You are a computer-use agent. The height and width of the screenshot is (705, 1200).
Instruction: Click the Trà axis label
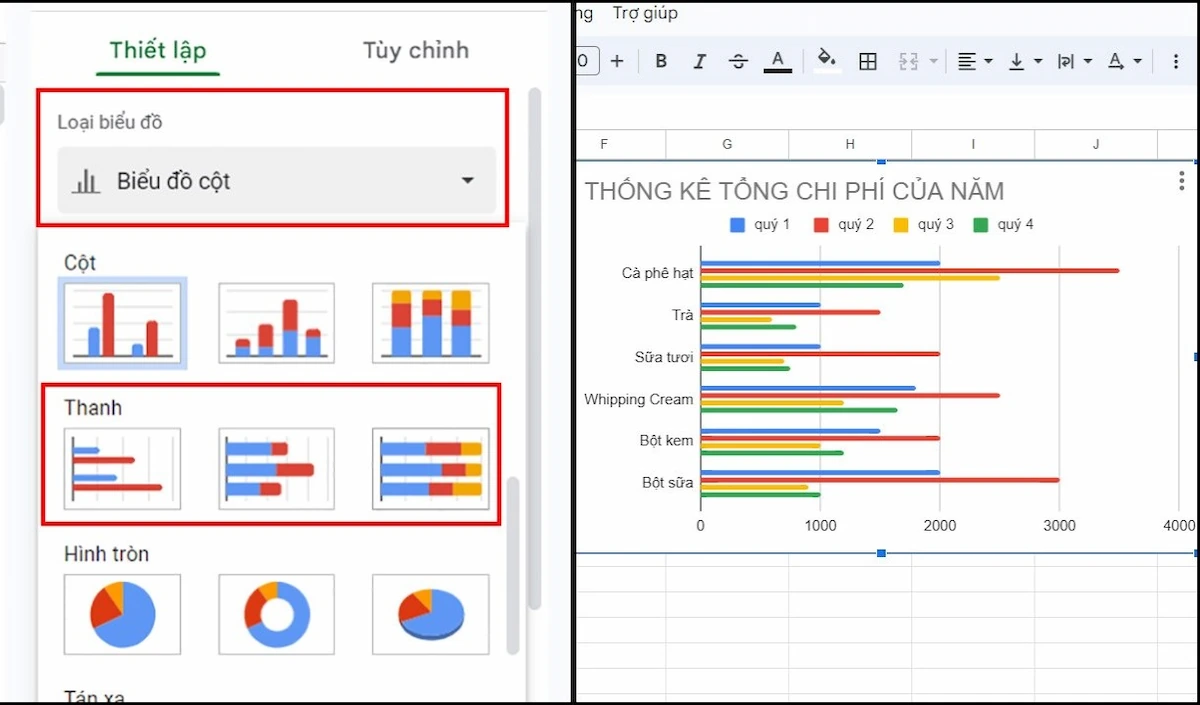(683, 315)
